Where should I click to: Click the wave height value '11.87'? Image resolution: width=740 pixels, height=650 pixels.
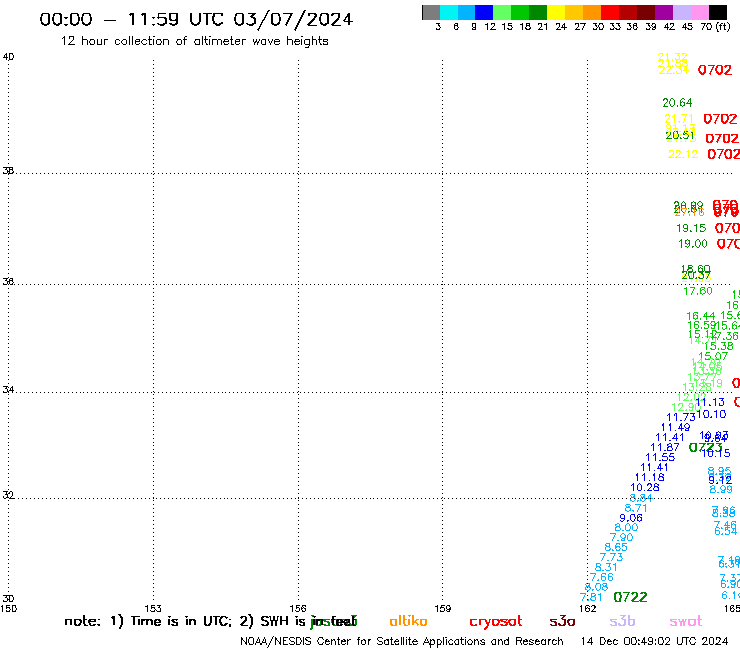[665, 447]
